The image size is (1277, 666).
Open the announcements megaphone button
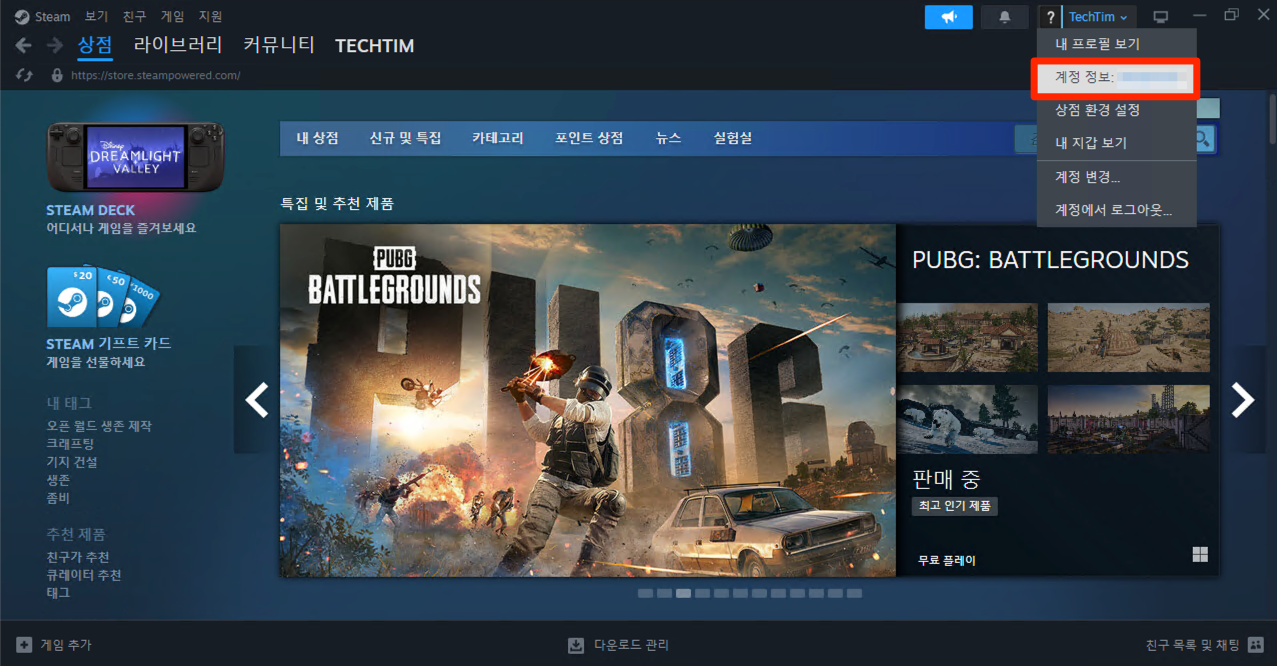point(949,17)
